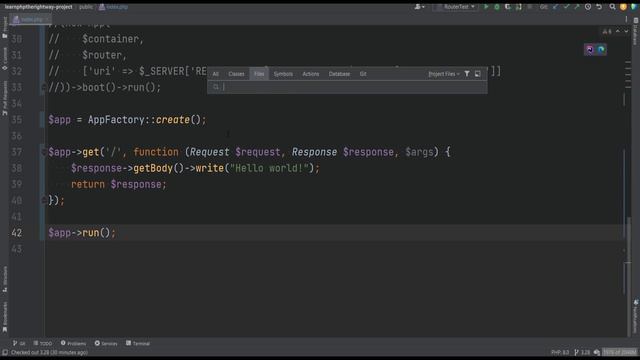Open the Git tool window tab at the bottom
640x360 pixels.
[19, 343]
